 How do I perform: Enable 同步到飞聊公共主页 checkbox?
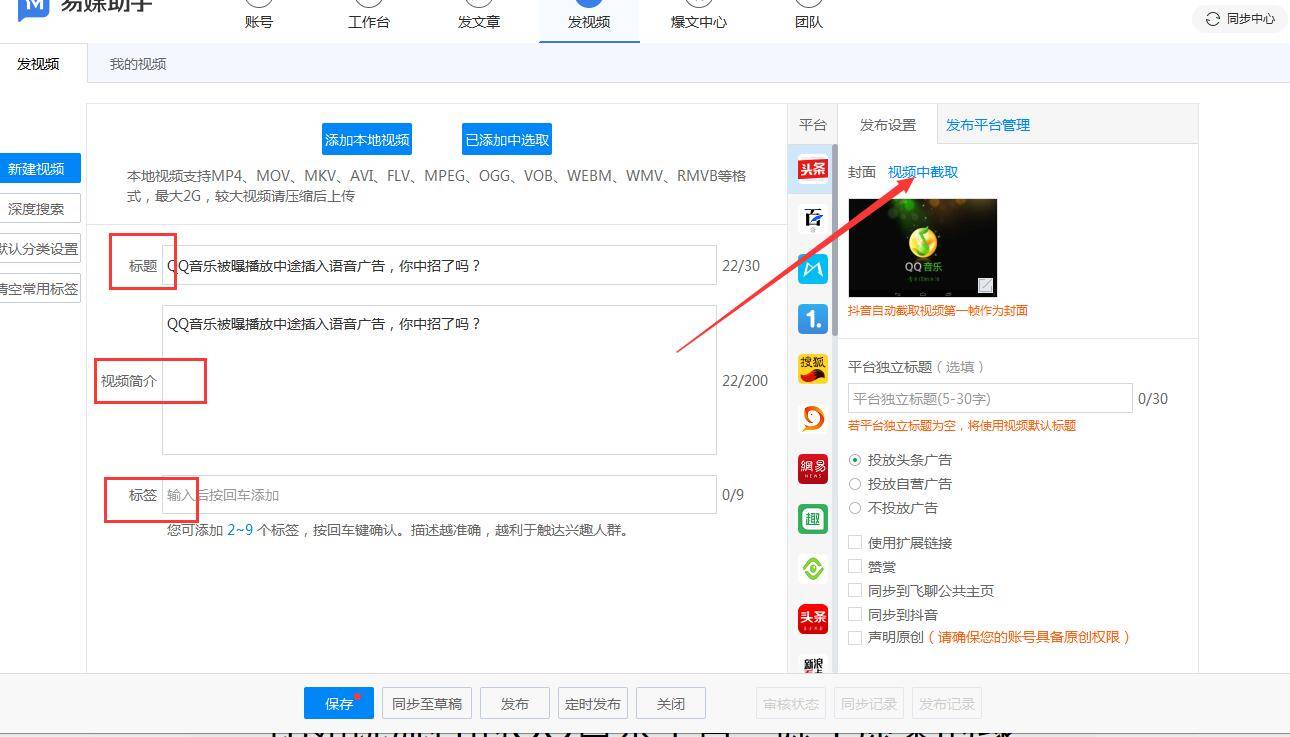click(855, 590)
